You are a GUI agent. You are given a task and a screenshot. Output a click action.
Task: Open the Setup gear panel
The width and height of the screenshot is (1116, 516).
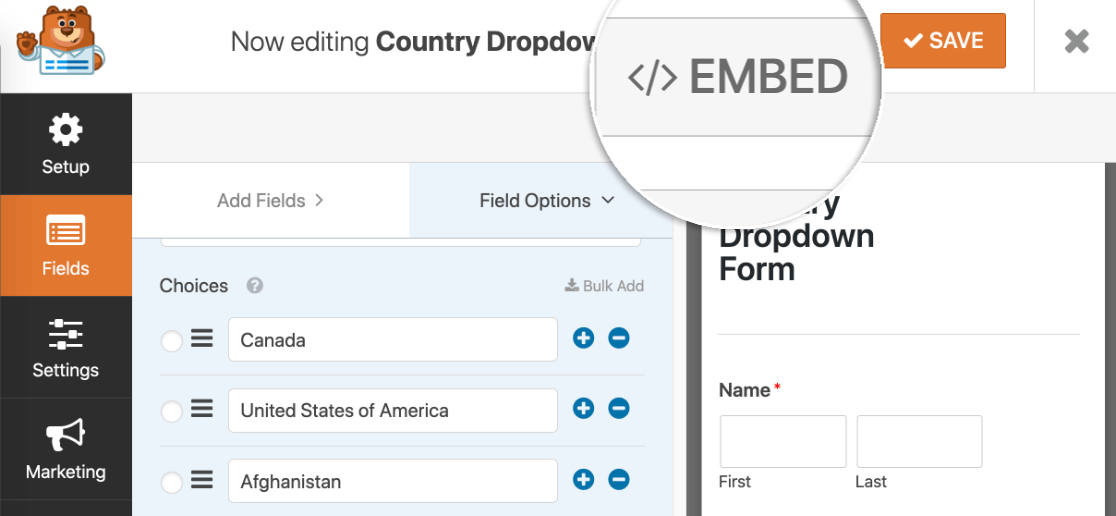[65, 144]
